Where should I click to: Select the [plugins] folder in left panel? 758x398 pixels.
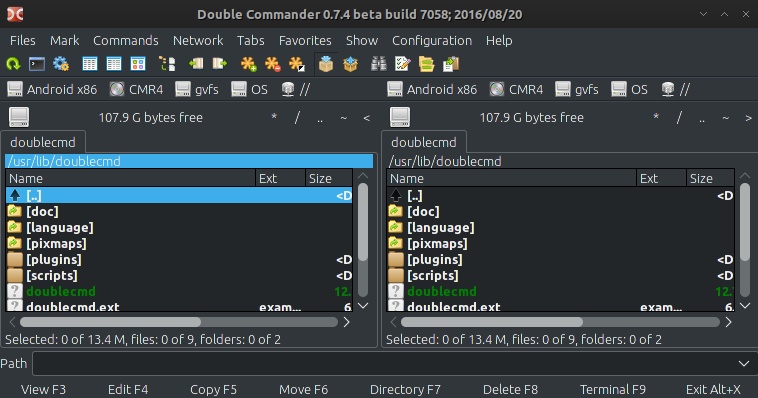click(x=179, y=260)
